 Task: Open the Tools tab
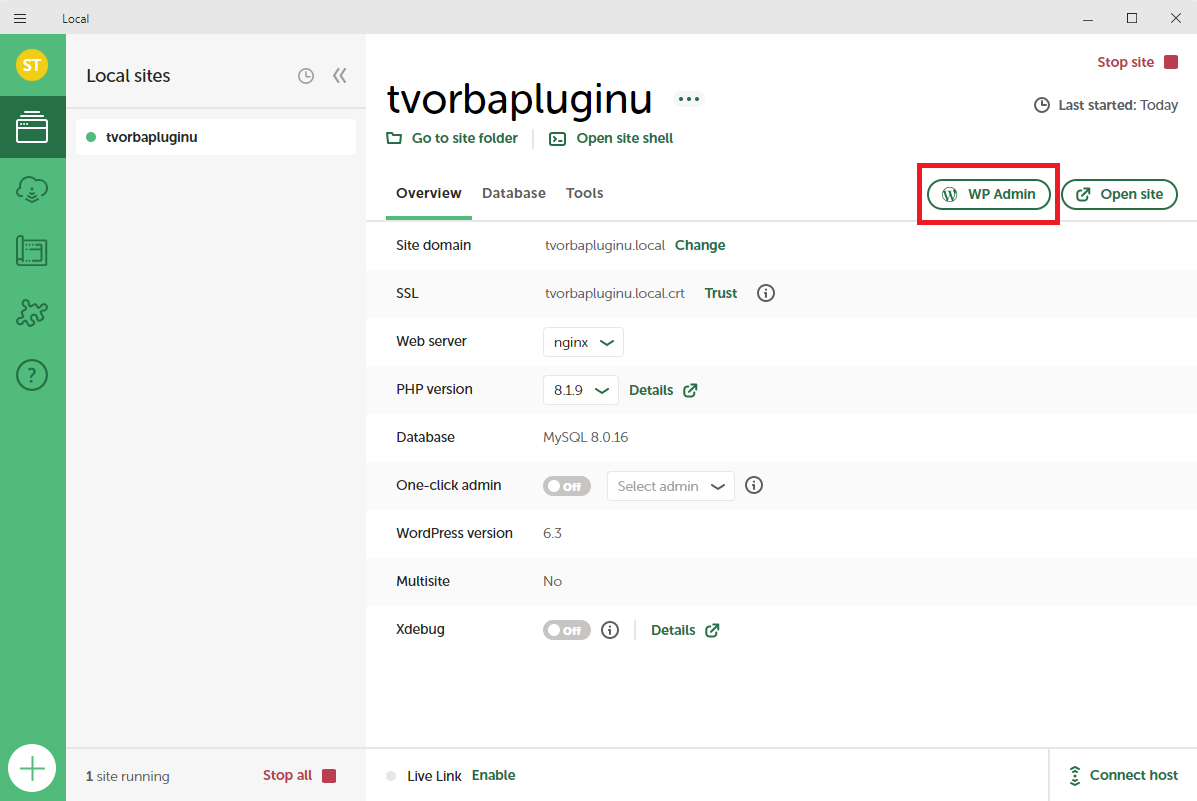(x=584, y=193)
